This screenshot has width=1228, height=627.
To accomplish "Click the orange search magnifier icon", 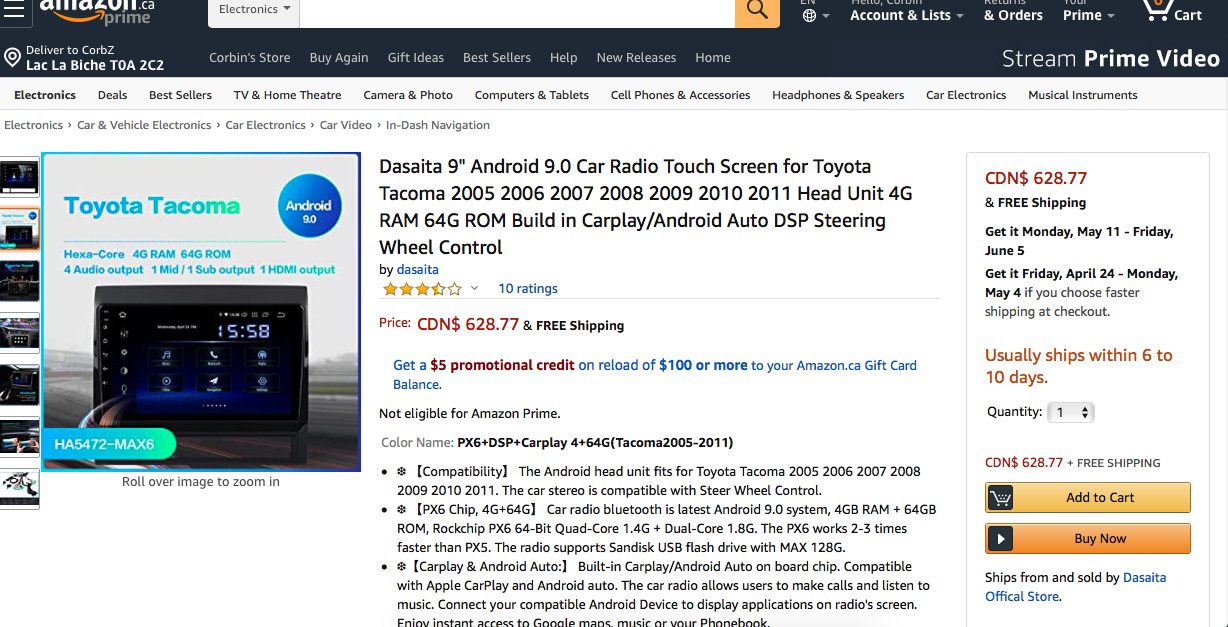I will tap(757, 10).
